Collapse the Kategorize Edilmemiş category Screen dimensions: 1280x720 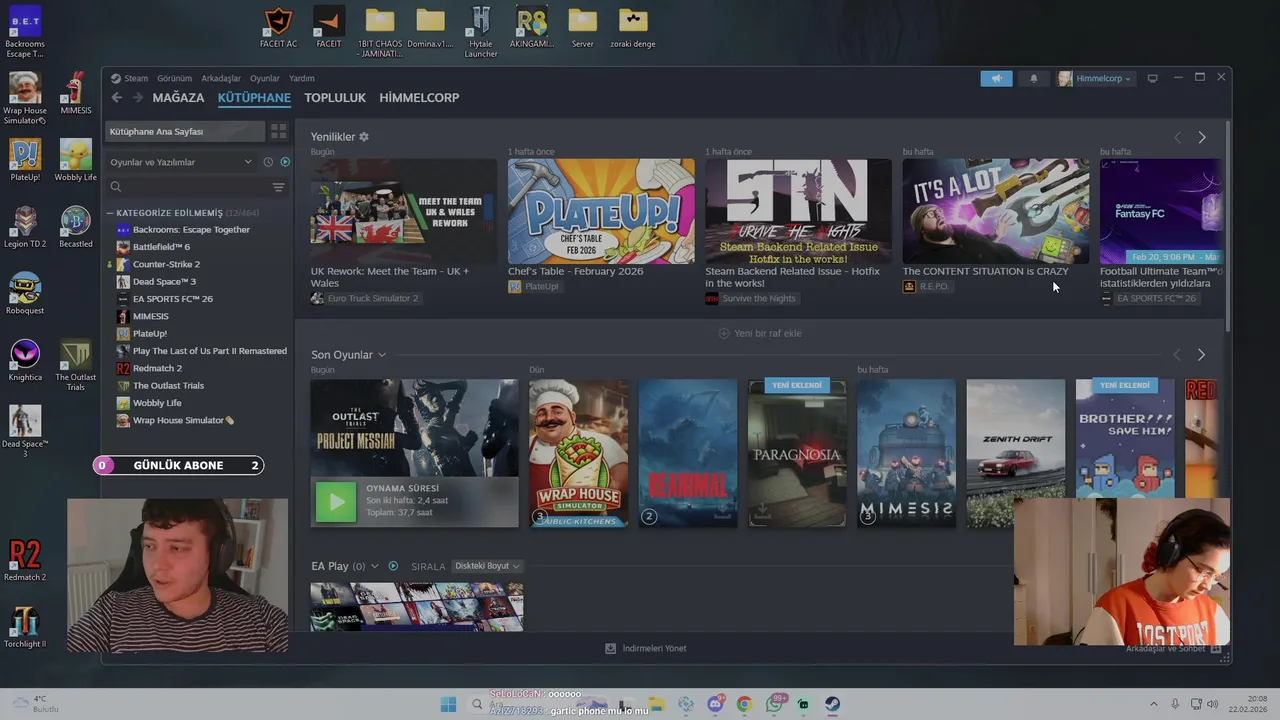[111, 213]
